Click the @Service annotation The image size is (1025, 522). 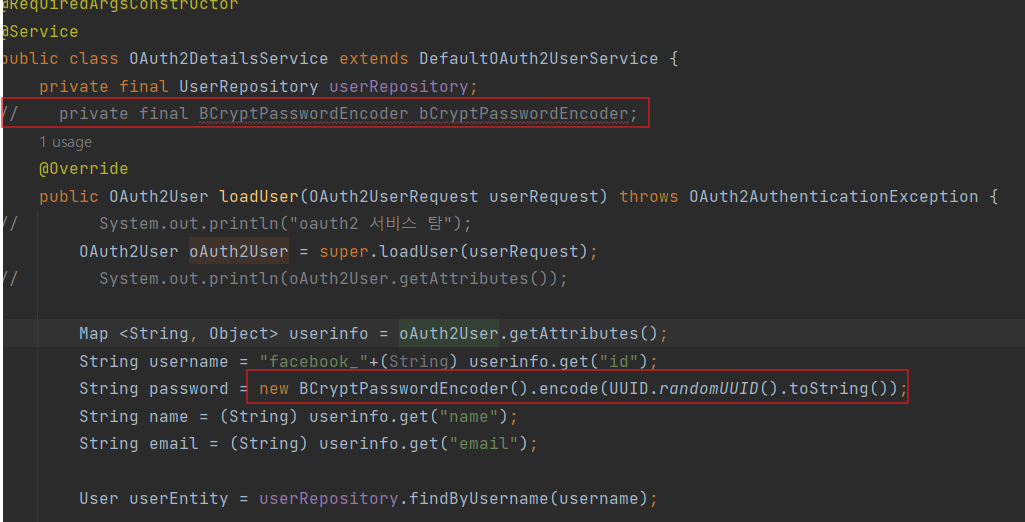[x=39, y=31]
